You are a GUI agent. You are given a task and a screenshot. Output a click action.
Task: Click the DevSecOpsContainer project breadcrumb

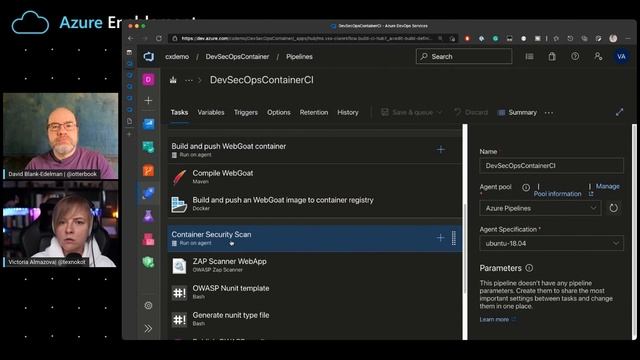coord(237,57)
